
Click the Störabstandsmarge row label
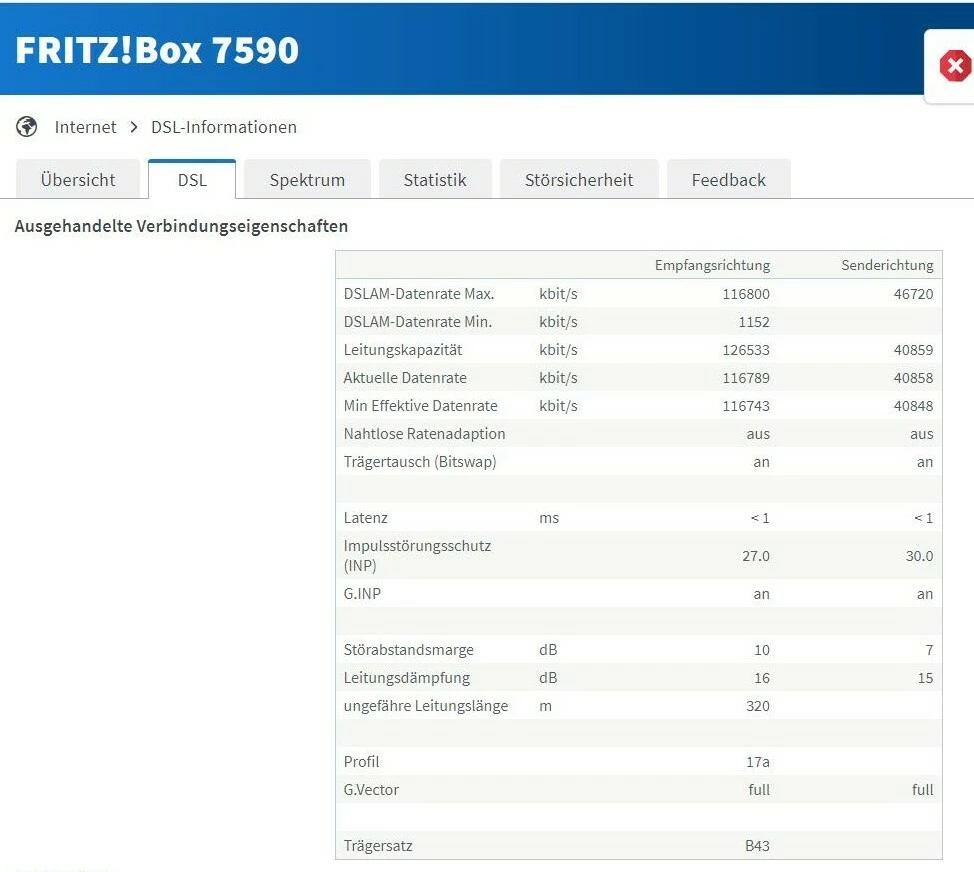click(409, 650)
